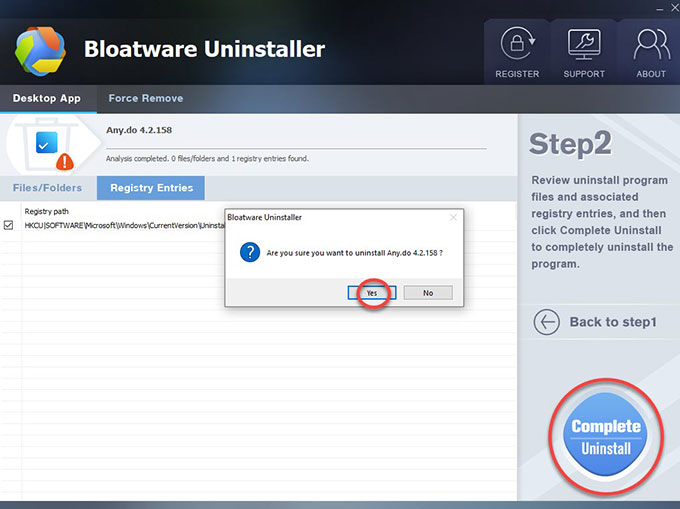Click the analysis progress bar
Screen dimensions: 680x509
tap(296, 148)
